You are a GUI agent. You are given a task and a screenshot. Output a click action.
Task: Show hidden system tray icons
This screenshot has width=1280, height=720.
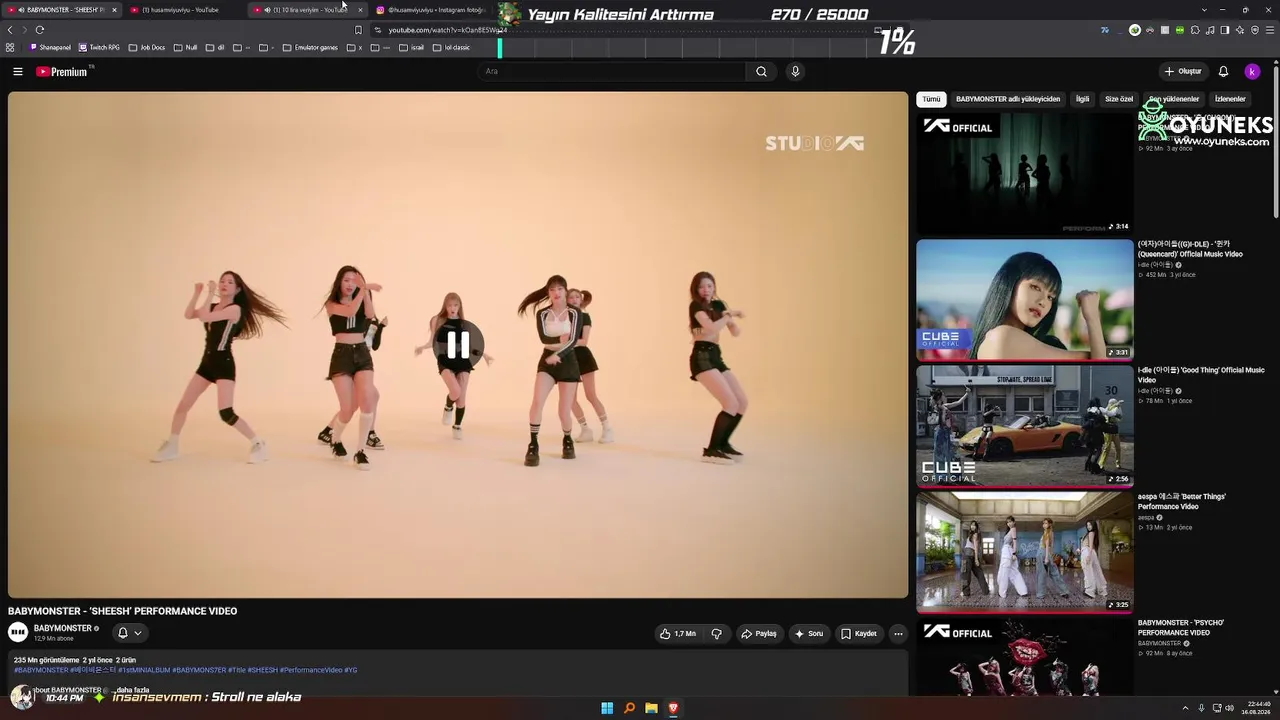coord(1185,708)
